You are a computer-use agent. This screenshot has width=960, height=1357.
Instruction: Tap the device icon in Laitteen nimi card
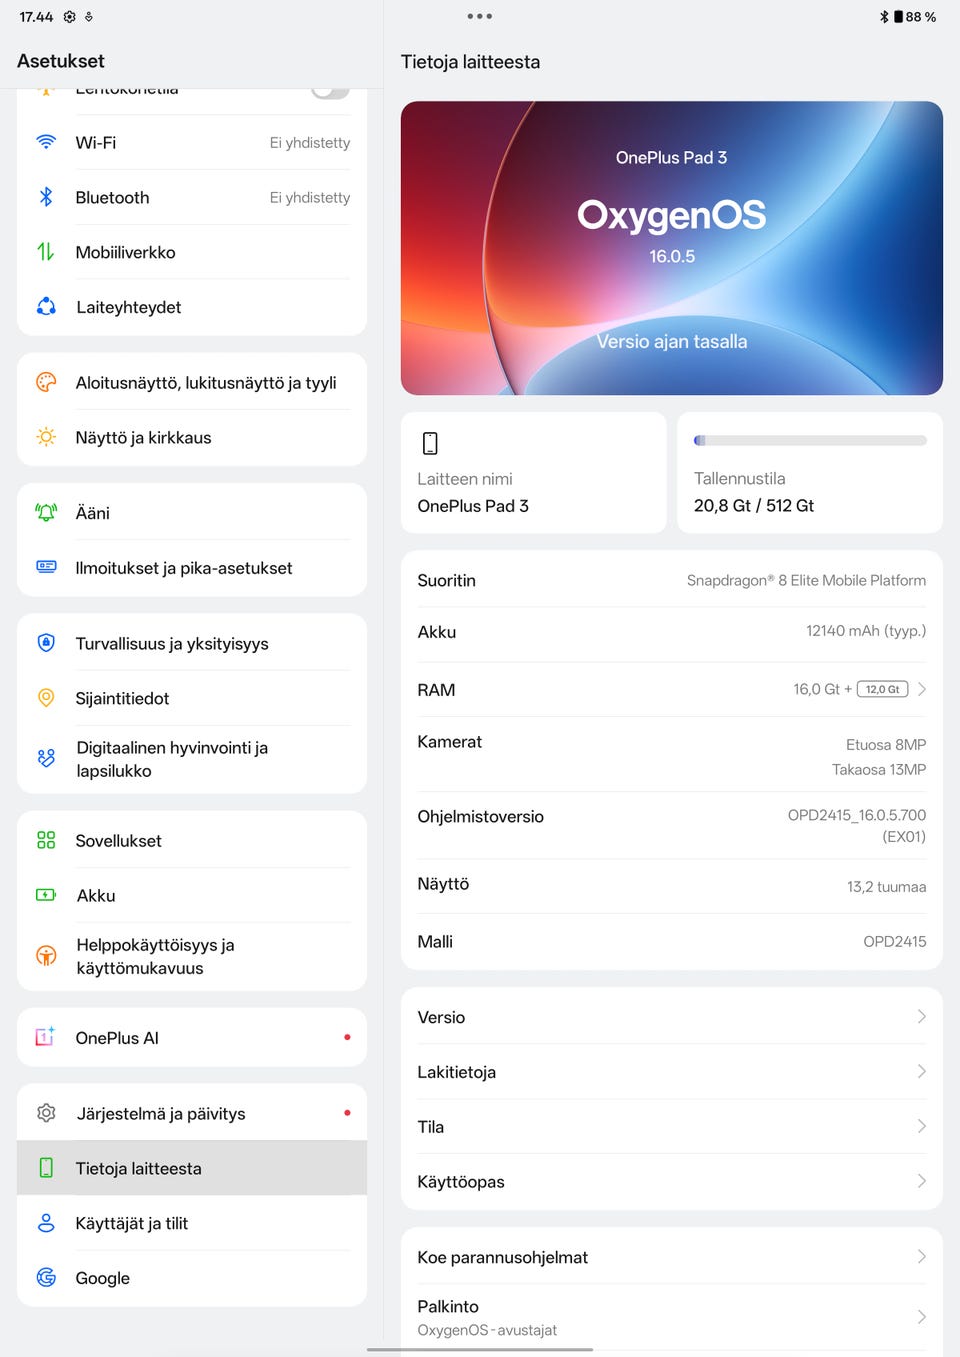(x=430, y=443)
